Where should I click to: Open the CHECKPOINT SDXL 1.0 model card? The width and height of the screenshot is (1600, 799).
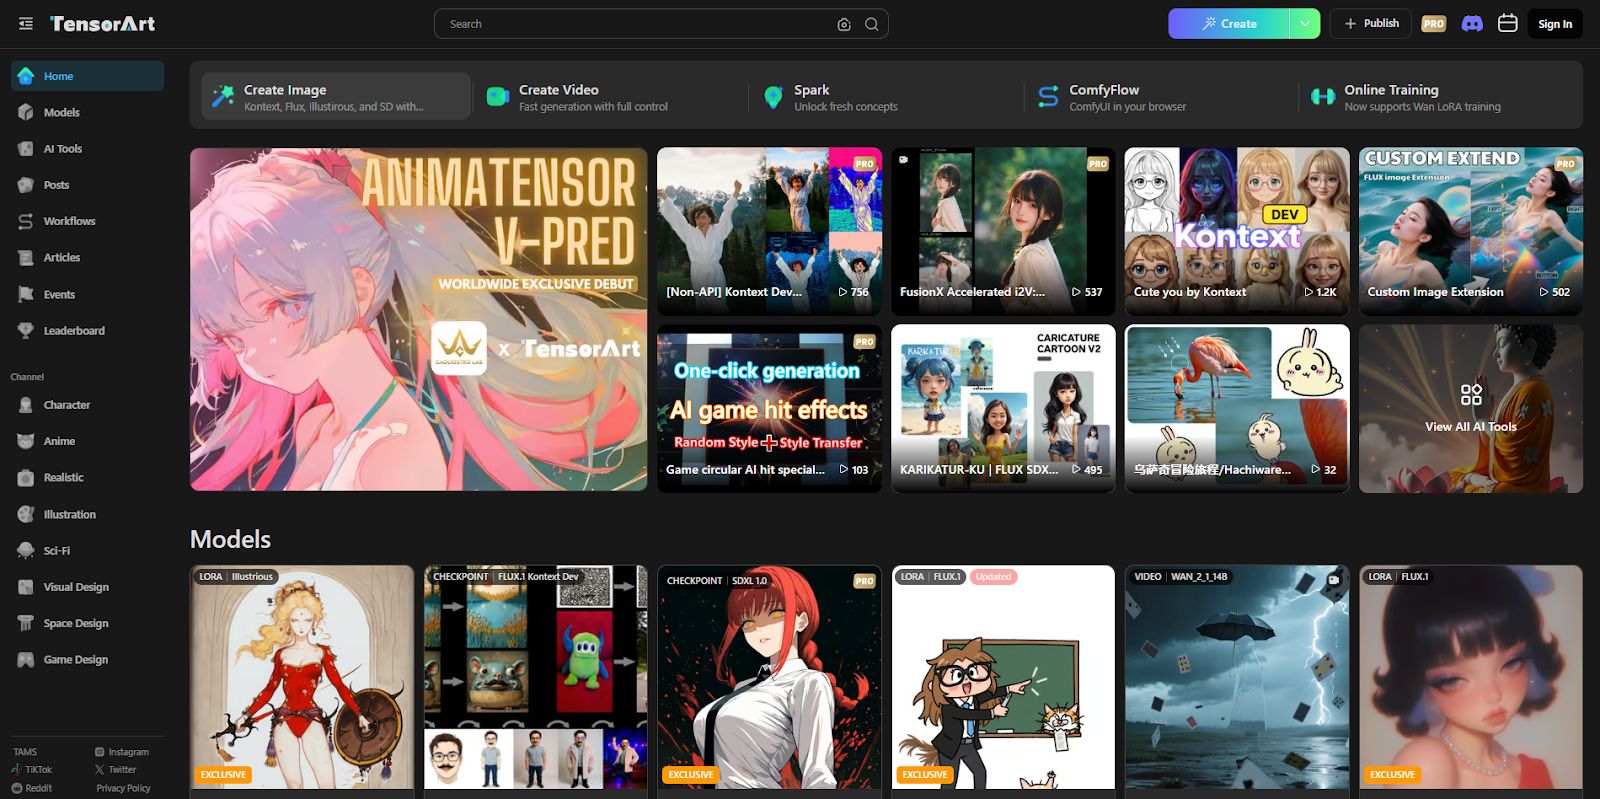pos(769,680)
